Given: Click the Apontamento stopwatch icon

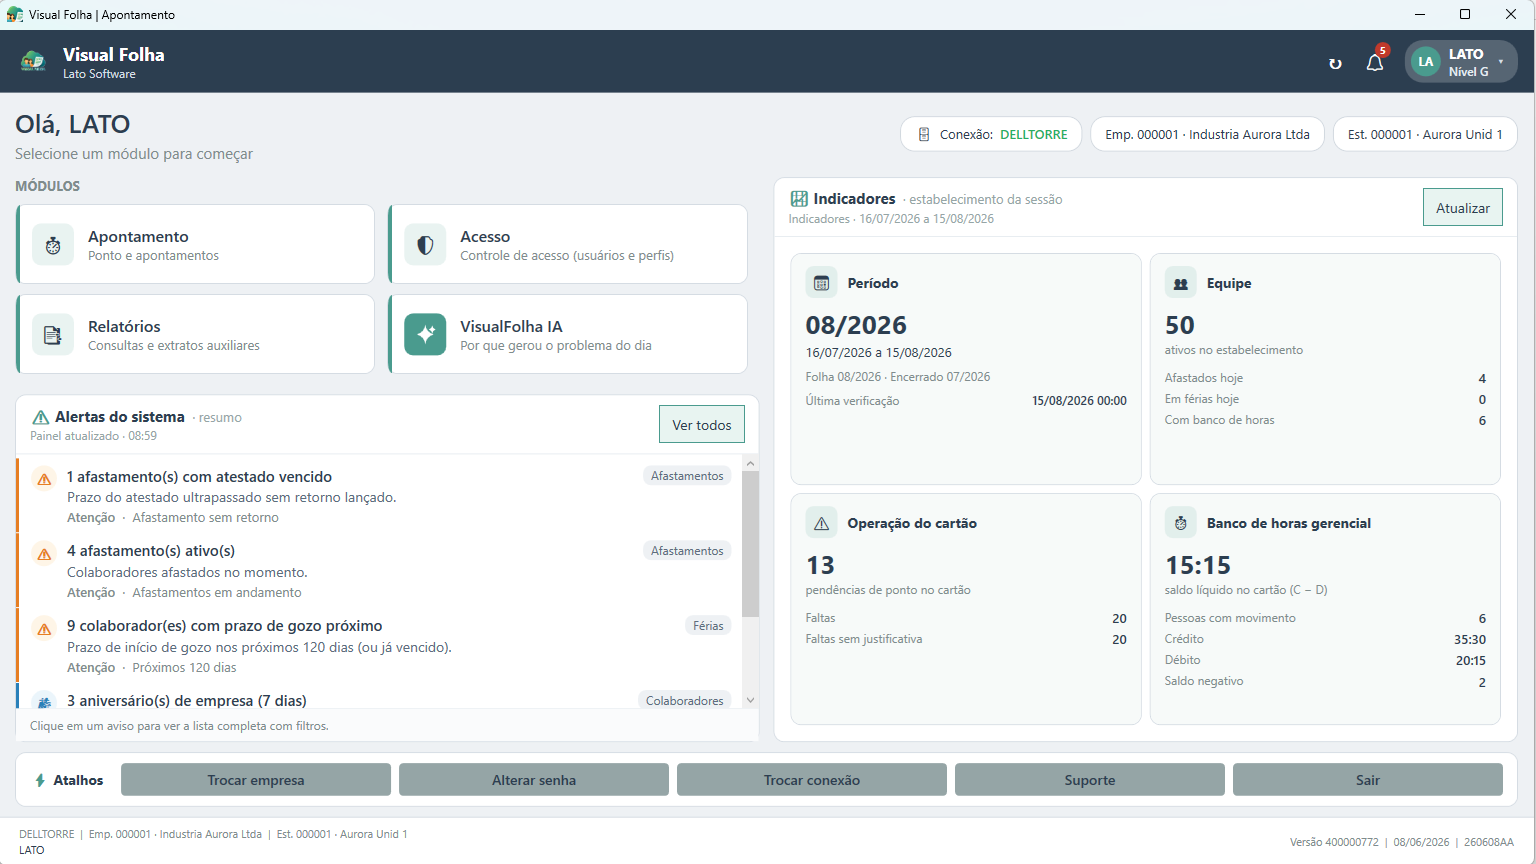Looking at the screenshot, I should (x=53, y=245).
